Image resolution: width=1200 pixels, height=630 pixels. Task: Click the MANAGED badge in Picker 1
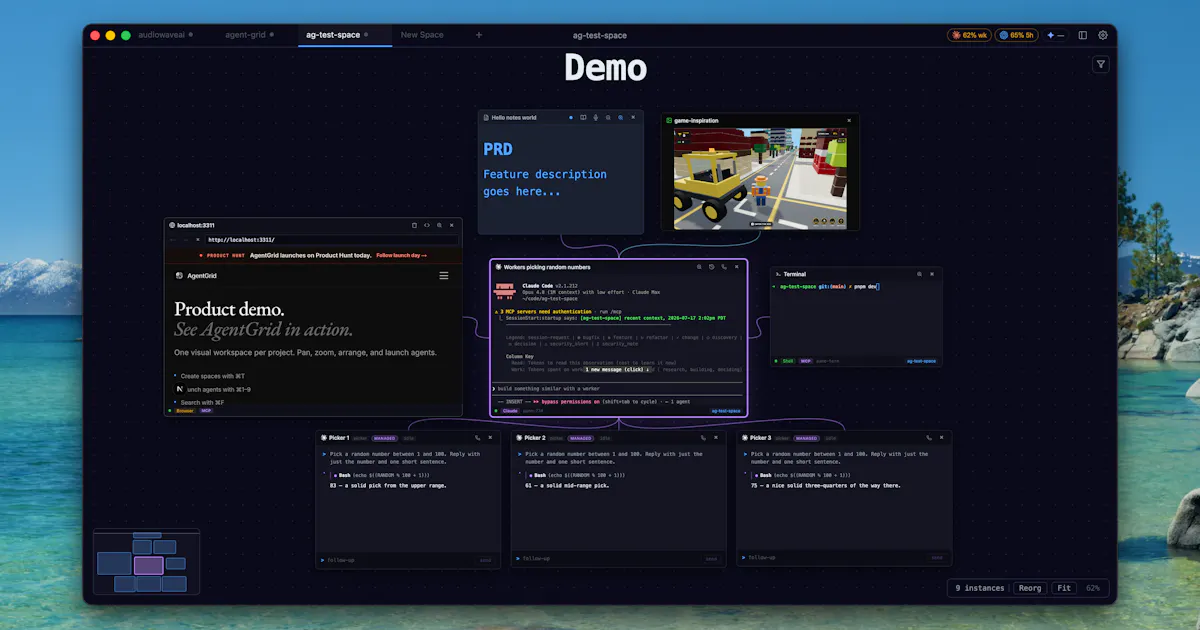385,438
